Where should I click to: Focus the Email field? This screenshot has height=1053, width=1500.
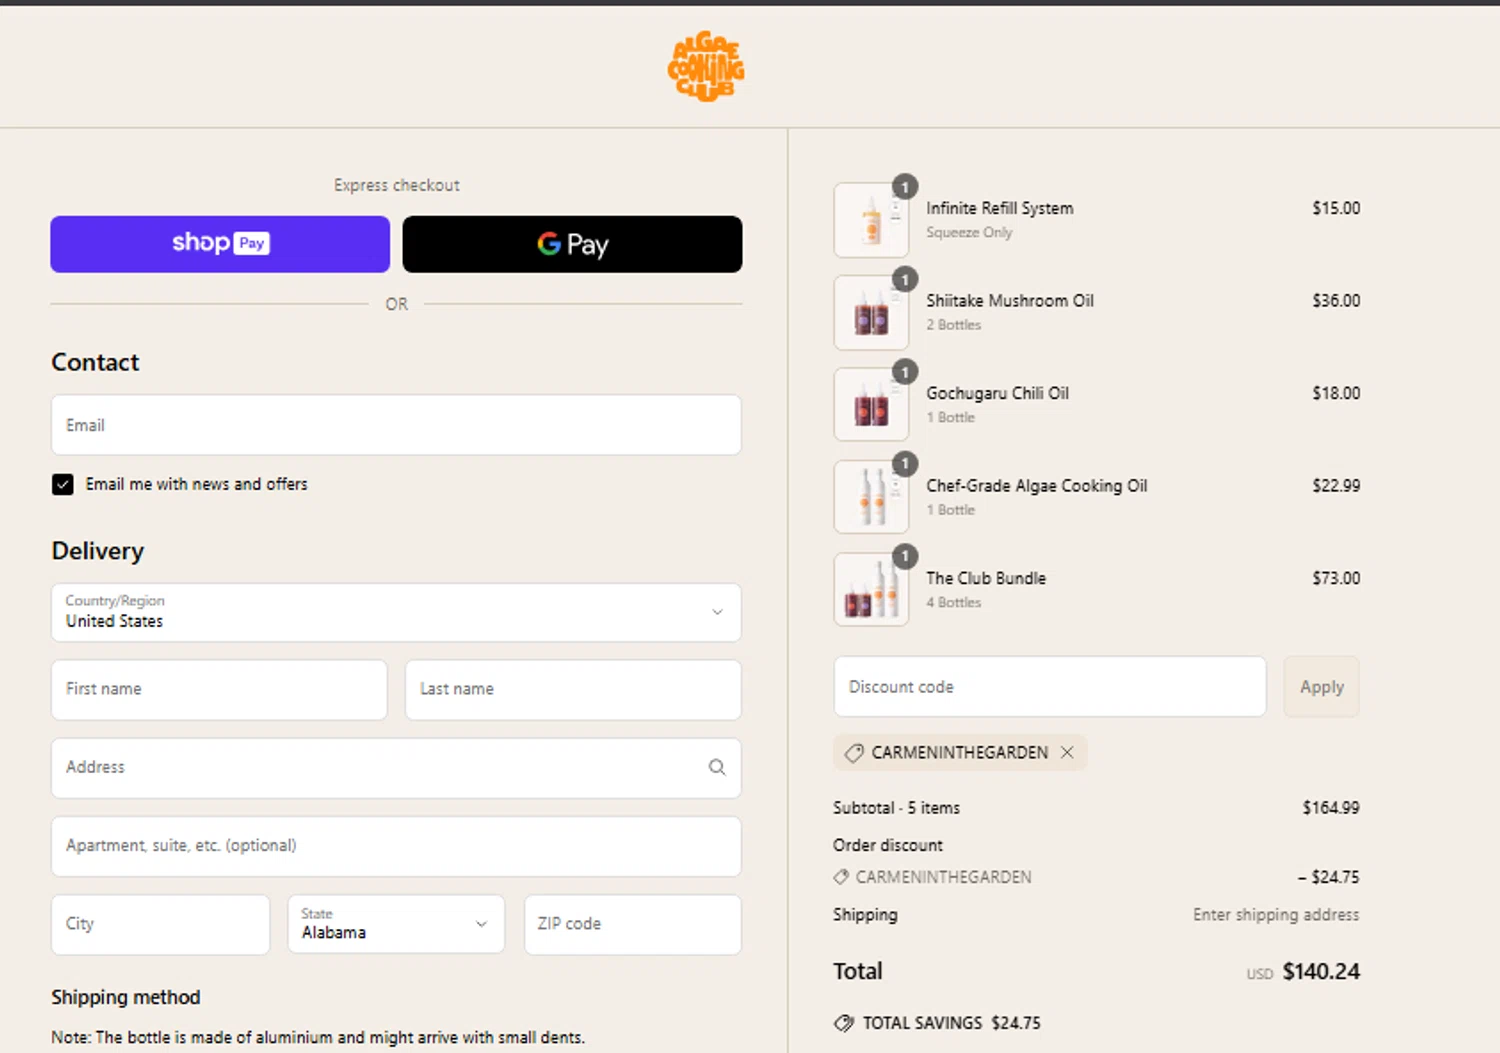[x=396, y=425]
